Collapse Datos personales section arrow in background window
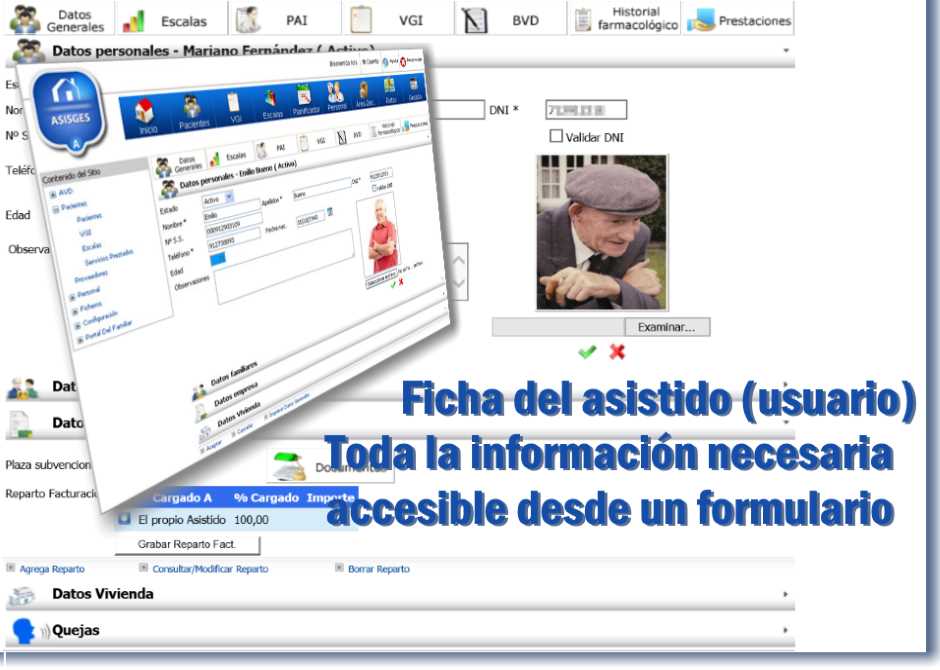The width and height of the screenshot is (940, 670). 786,51
